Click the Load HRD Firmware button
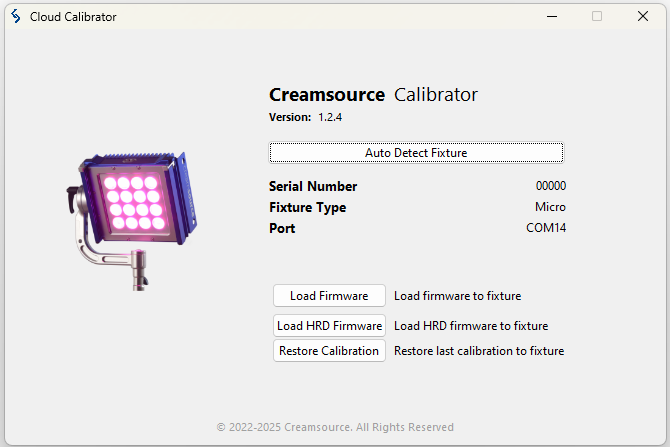670x447 pixels. pyautogui.click(x=329, y=326)
